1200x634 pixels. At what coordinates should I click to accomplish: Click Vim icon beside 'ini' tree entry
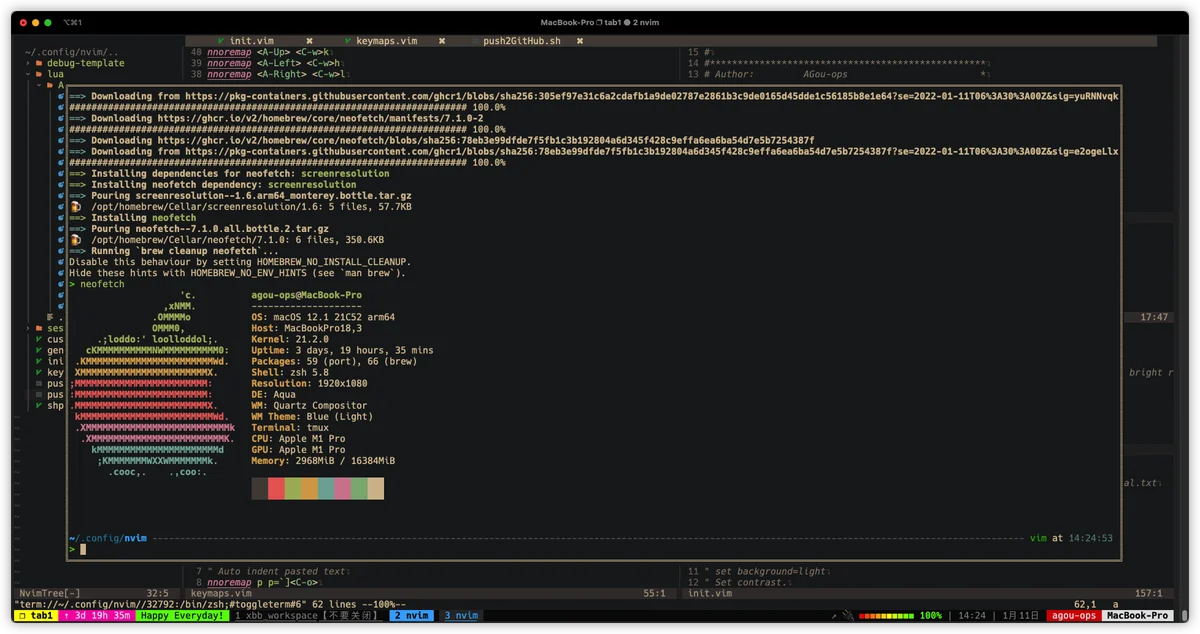(x=39, y=361)
